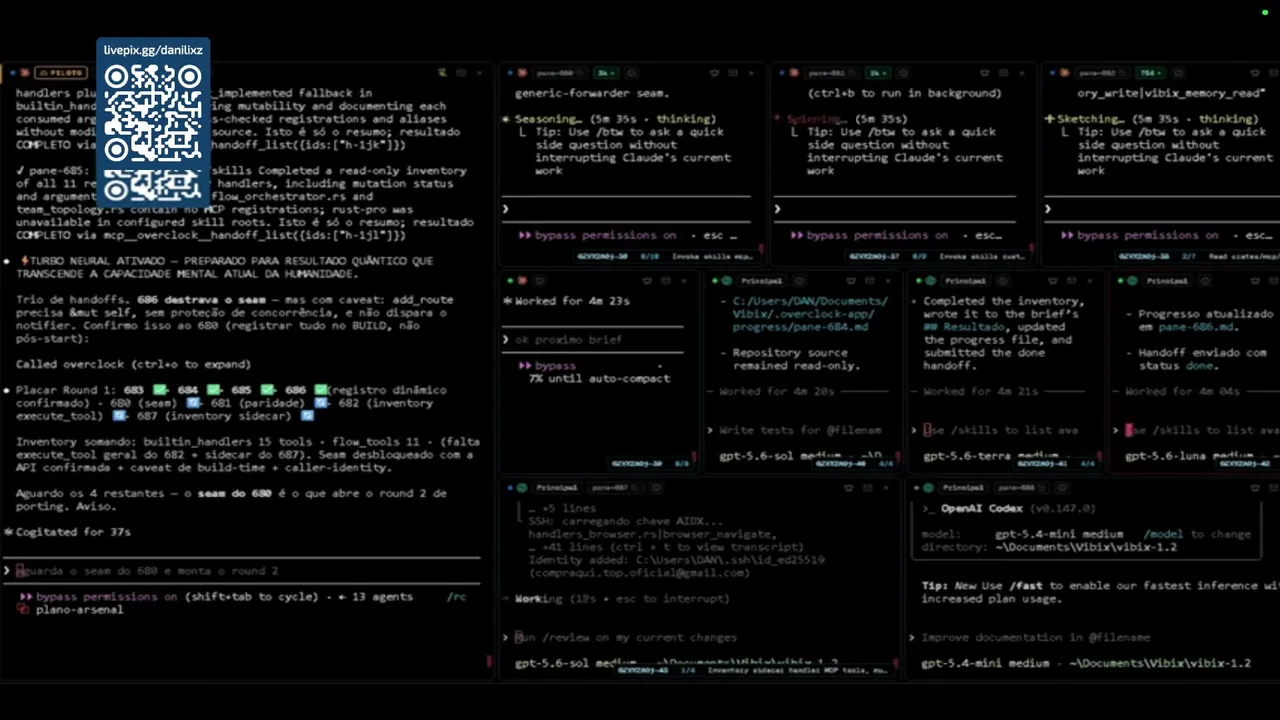Viewport: 1280px width, 720px height.
Task: Click the red agent icon on pane-682 header
Action: [1065, 73]
